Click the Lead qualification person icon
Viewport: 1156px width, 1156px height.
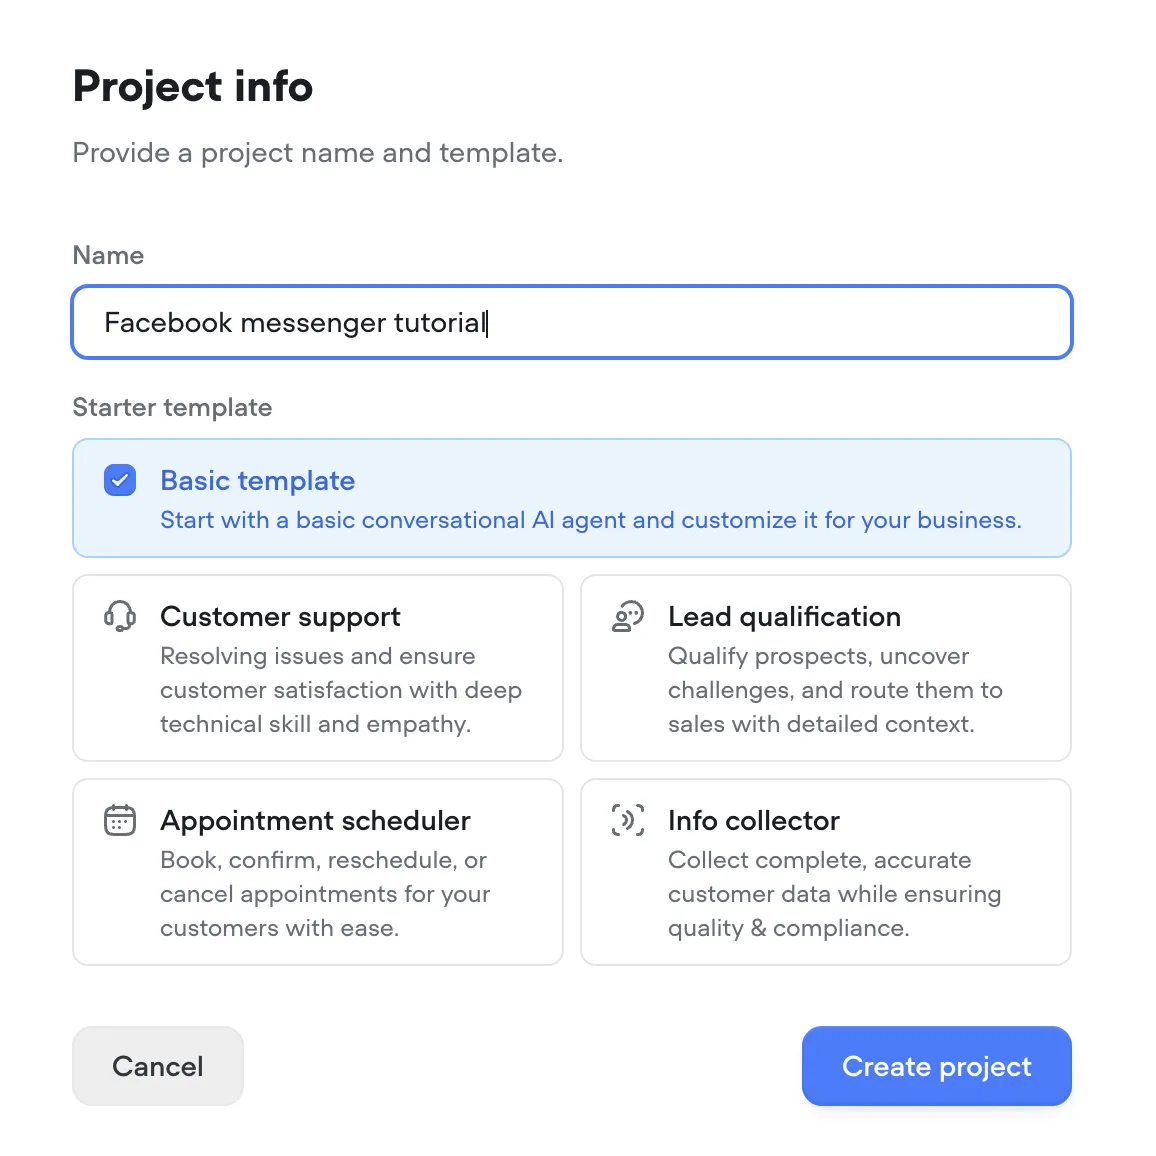[628, 616]
